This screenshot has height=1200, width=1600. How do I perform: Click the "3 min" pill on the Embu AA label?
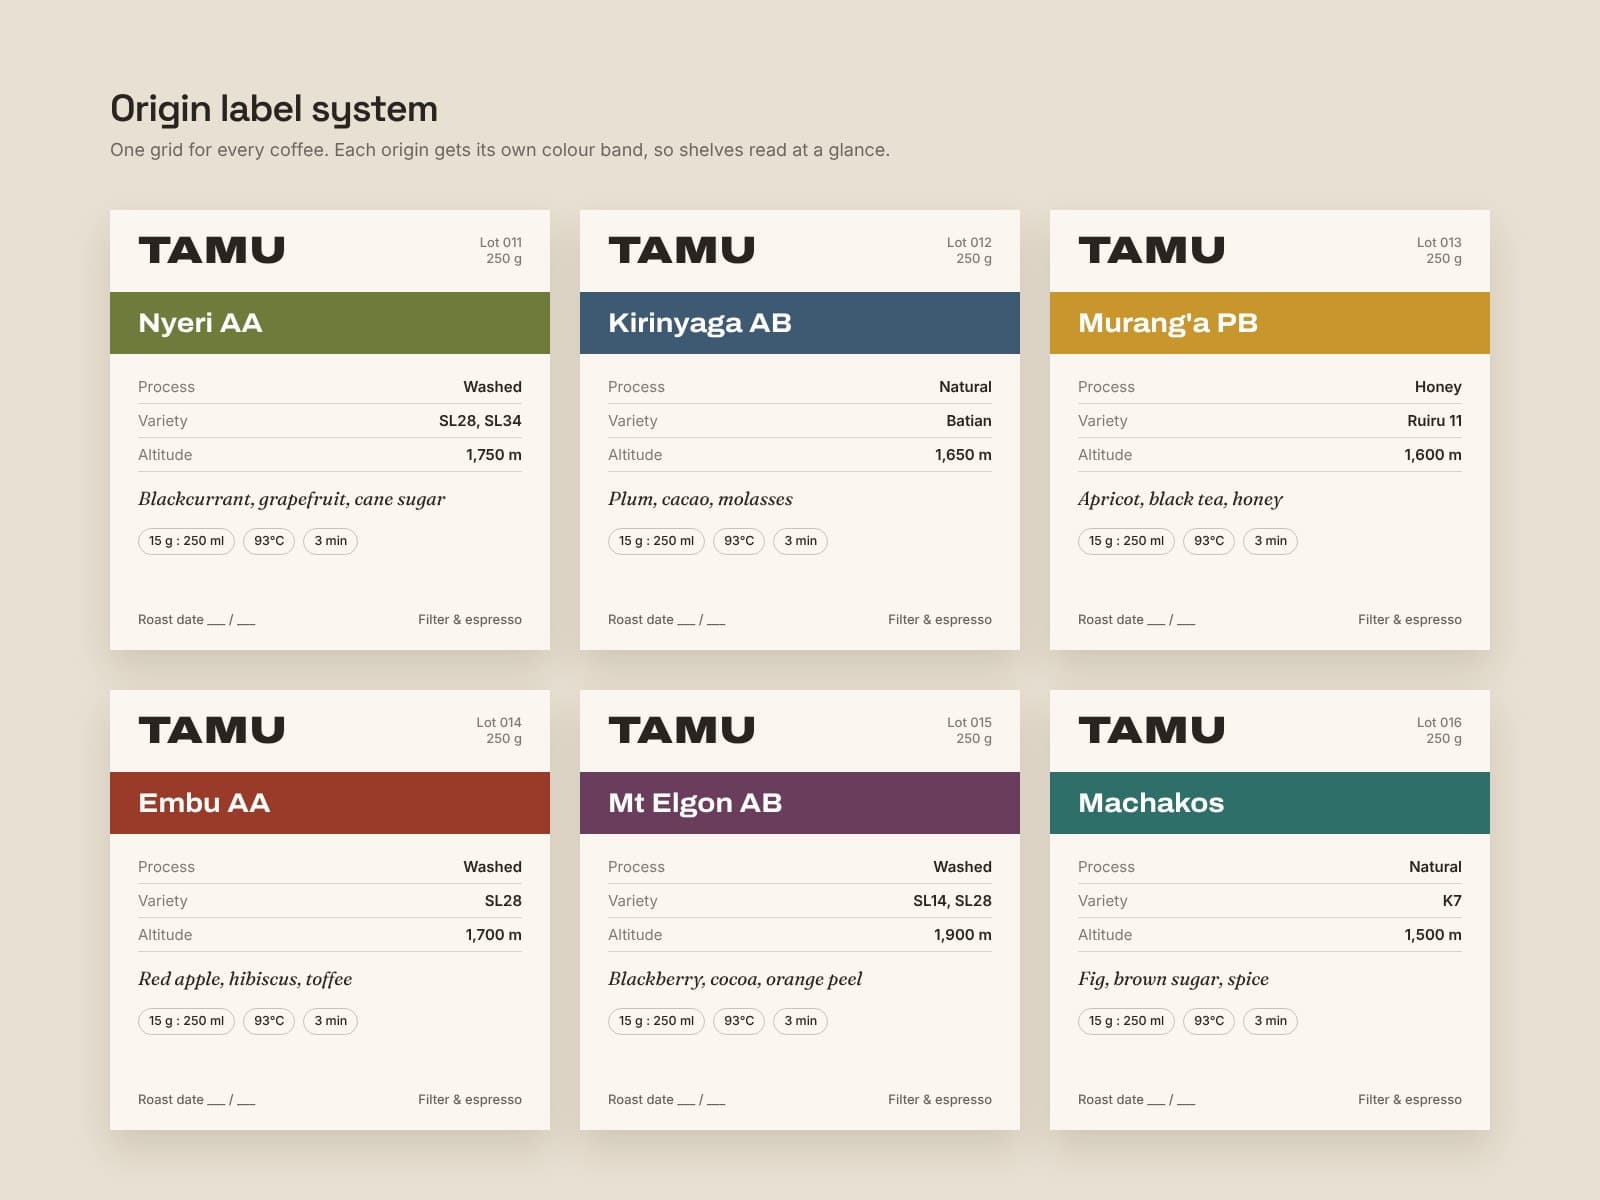point(330,1021)
